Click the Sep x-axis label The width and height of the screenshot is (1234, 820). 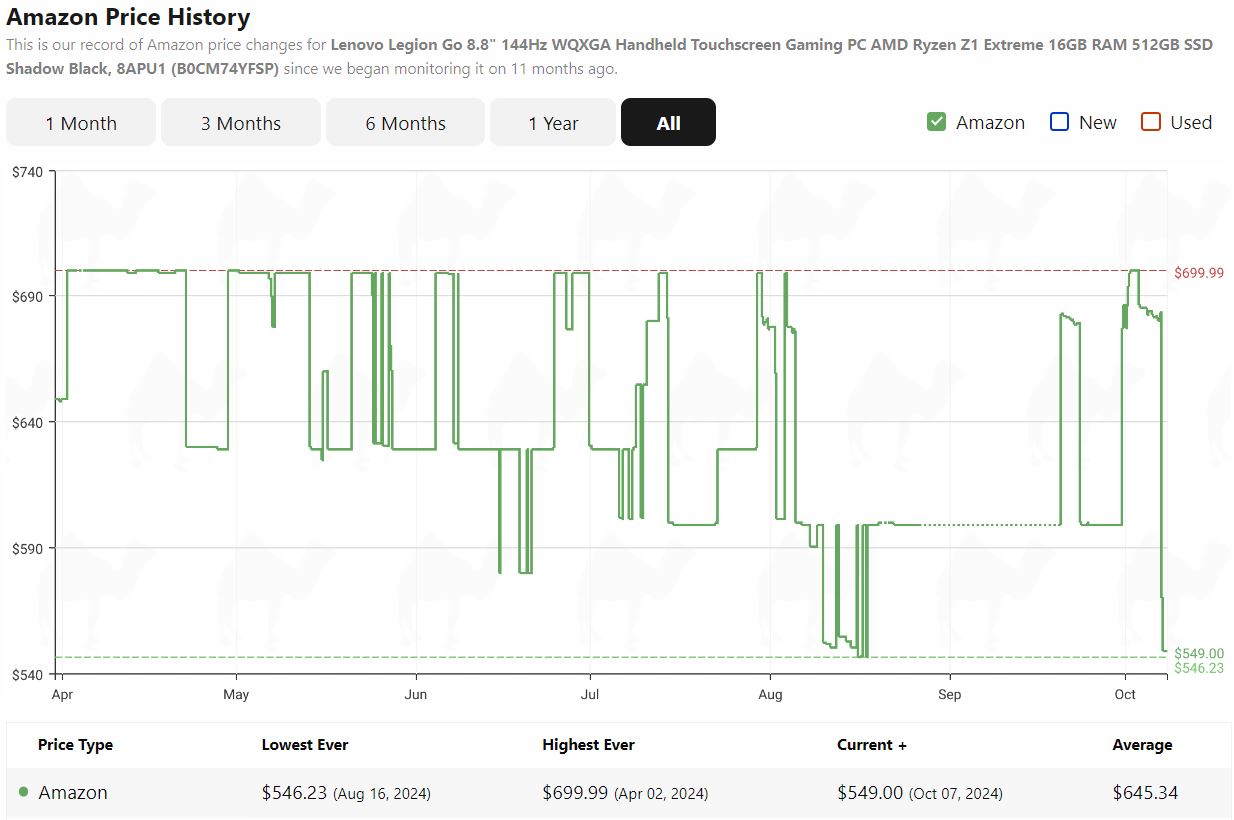[949, 694]
